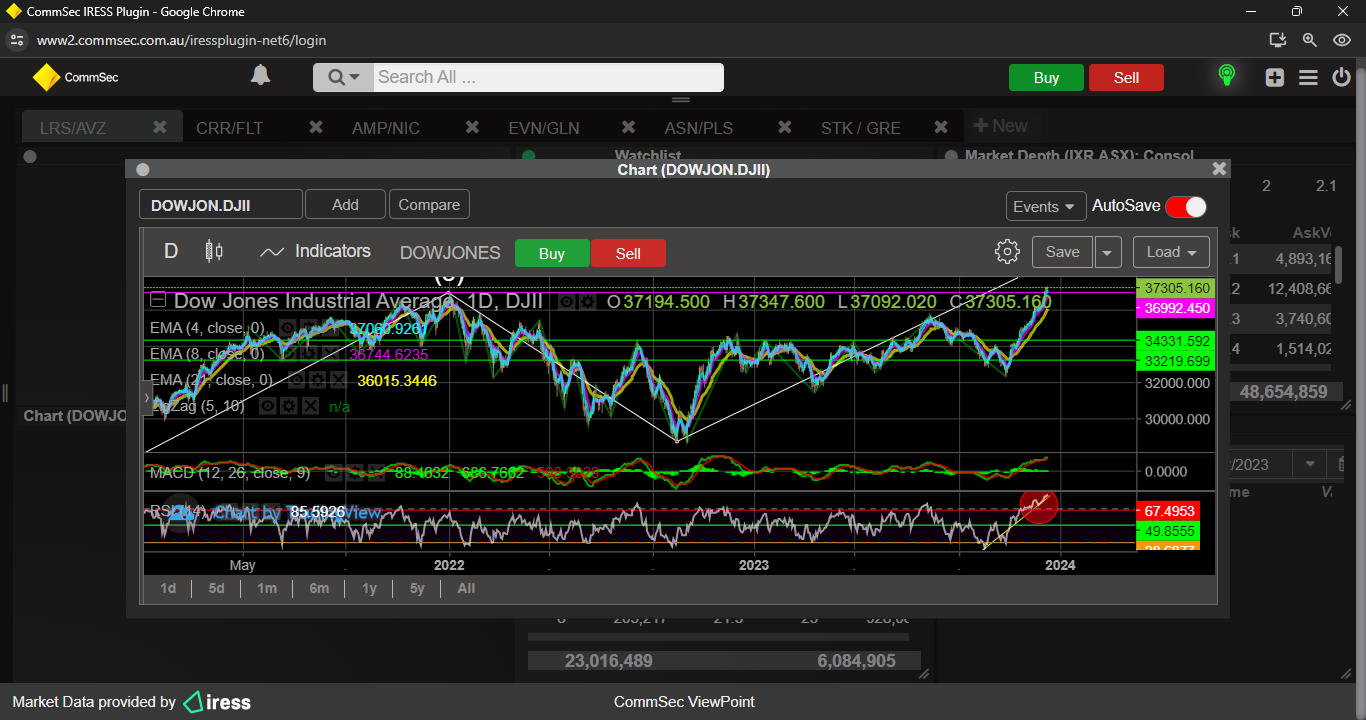Screen dimensions: 1366x720
Task: Open the Indicators menu
Action: tap(315, 251)
